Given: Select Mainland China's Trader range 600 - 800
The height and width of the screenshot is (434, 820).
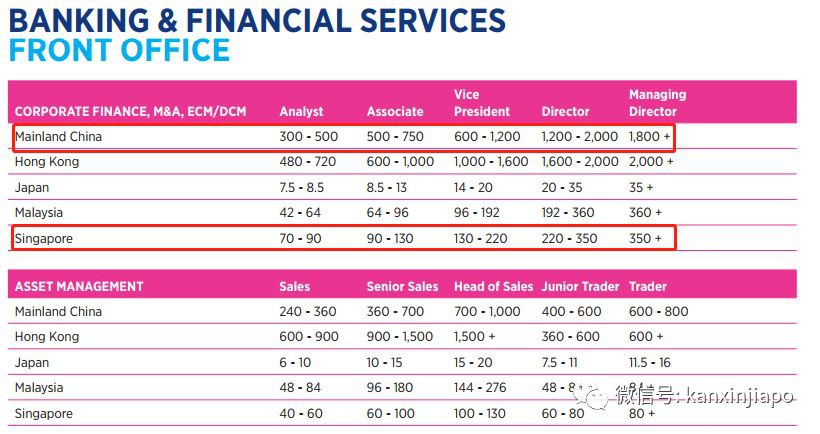Looking at the screenshot, I should tap(658, 311).
